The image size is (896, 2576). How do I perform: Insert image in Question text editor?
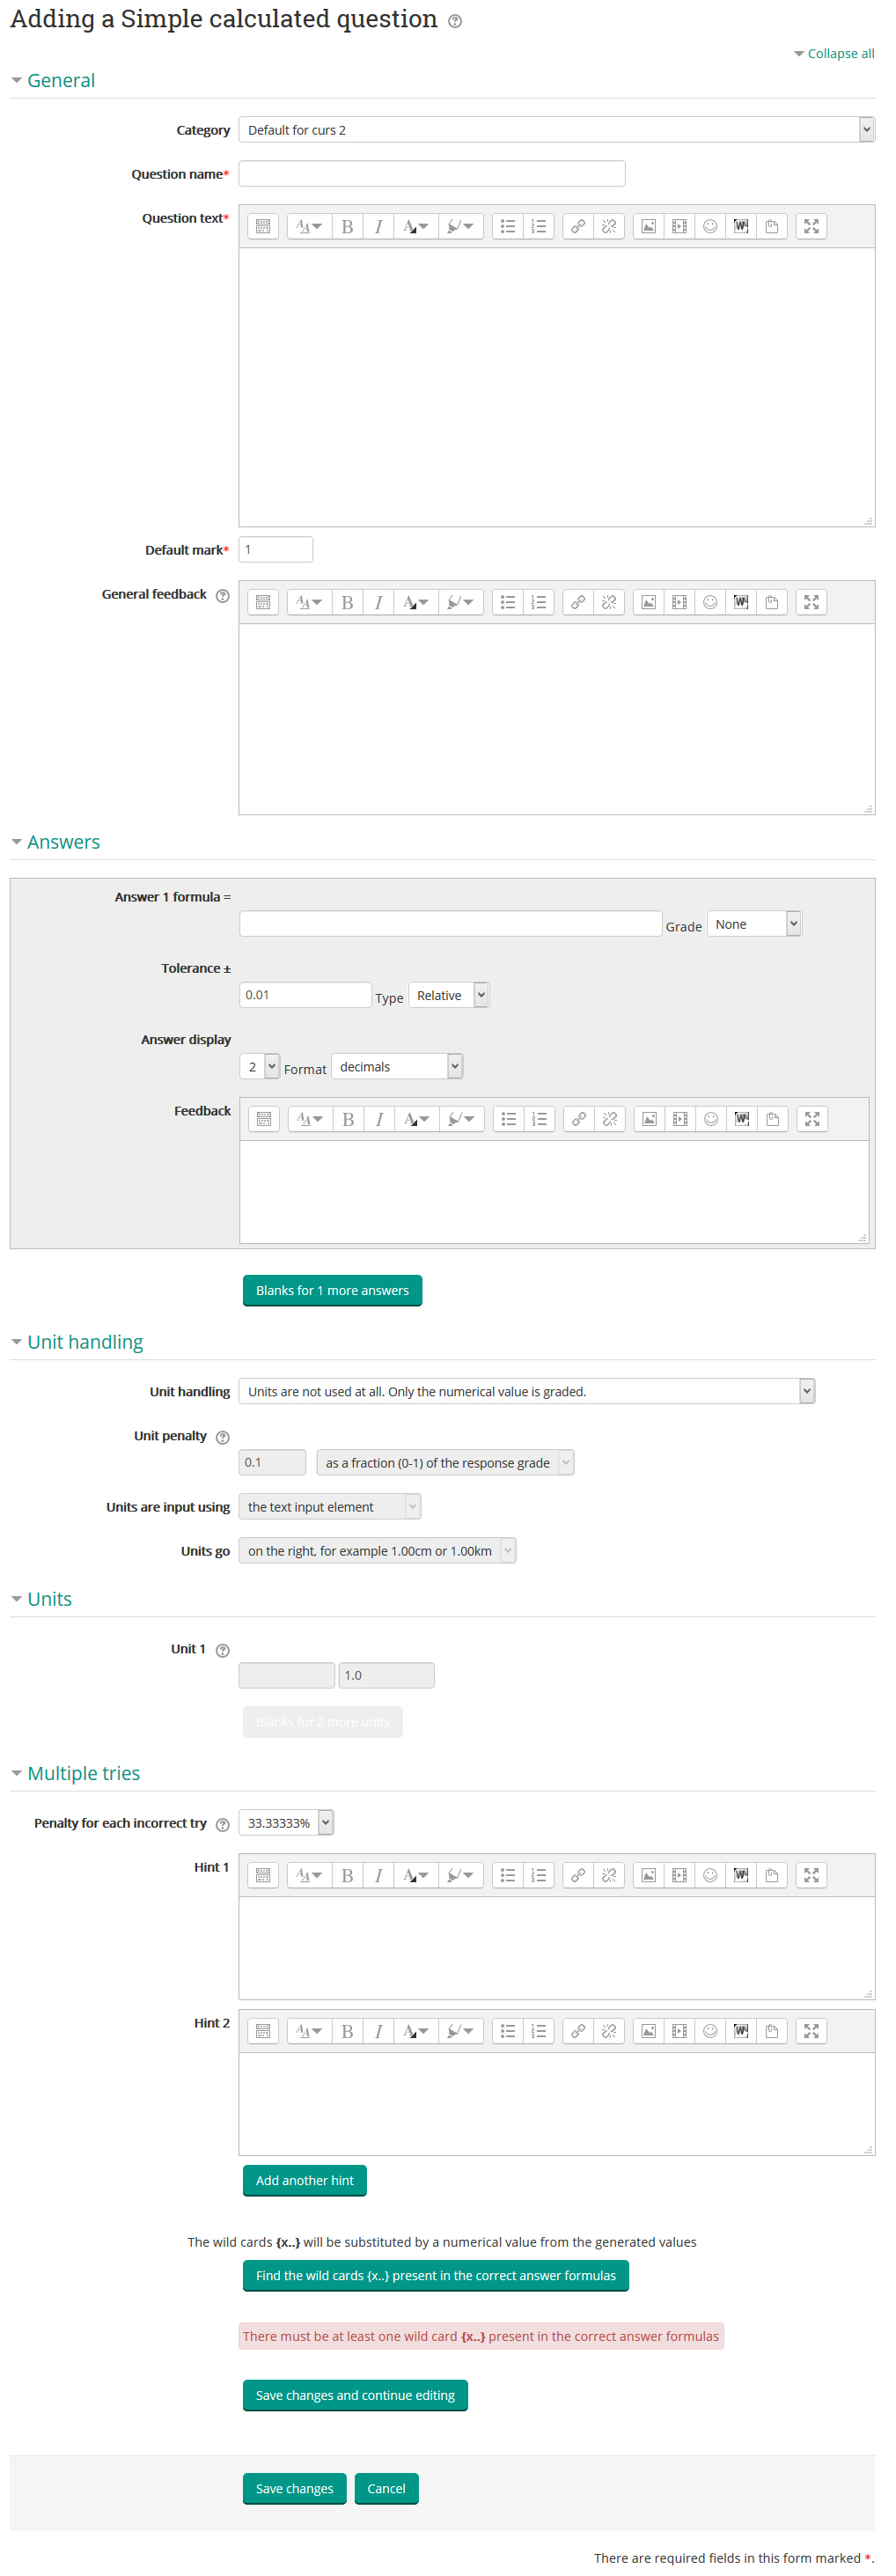coord(648,226)
